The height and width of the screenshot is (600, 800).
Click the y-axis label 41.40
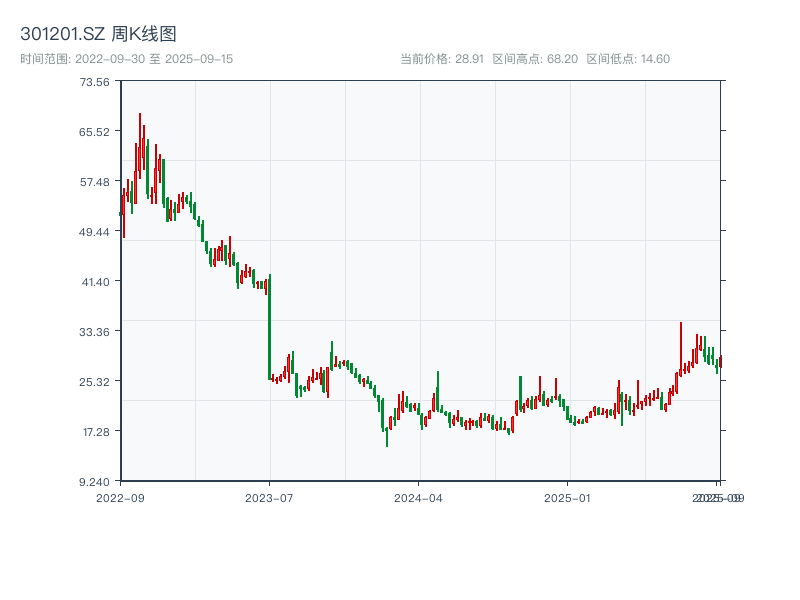[x=95, y=282]
